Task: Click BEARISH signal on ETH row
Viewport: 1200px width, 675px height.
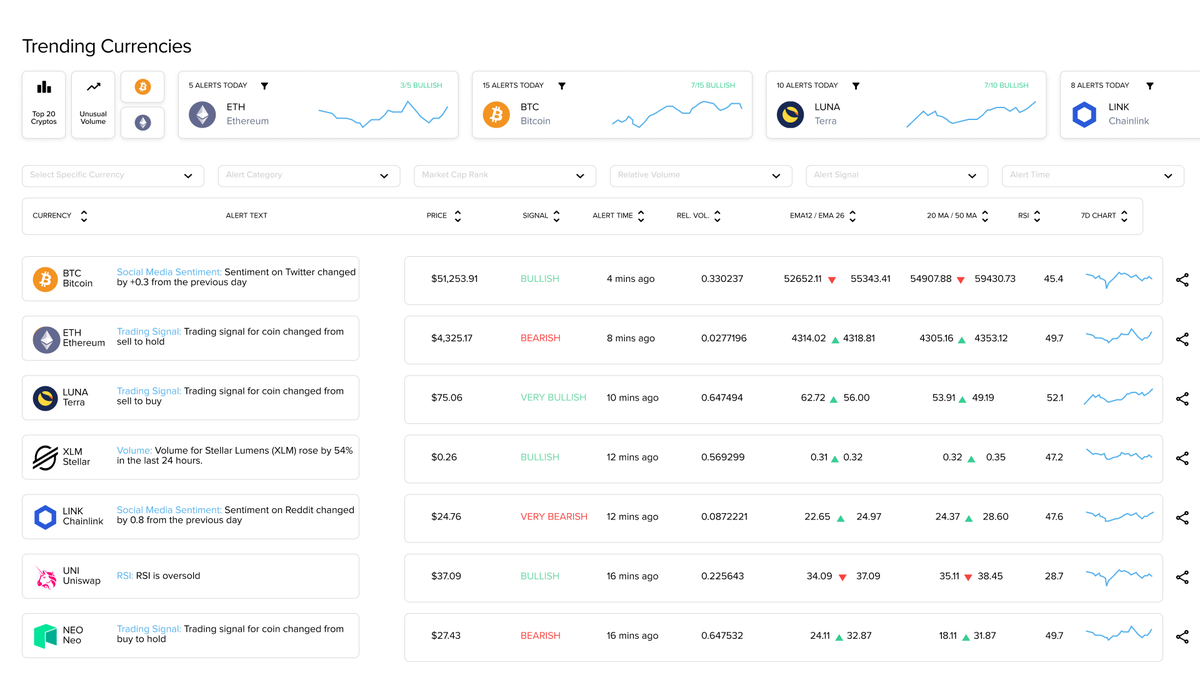Action: point(540,339)
